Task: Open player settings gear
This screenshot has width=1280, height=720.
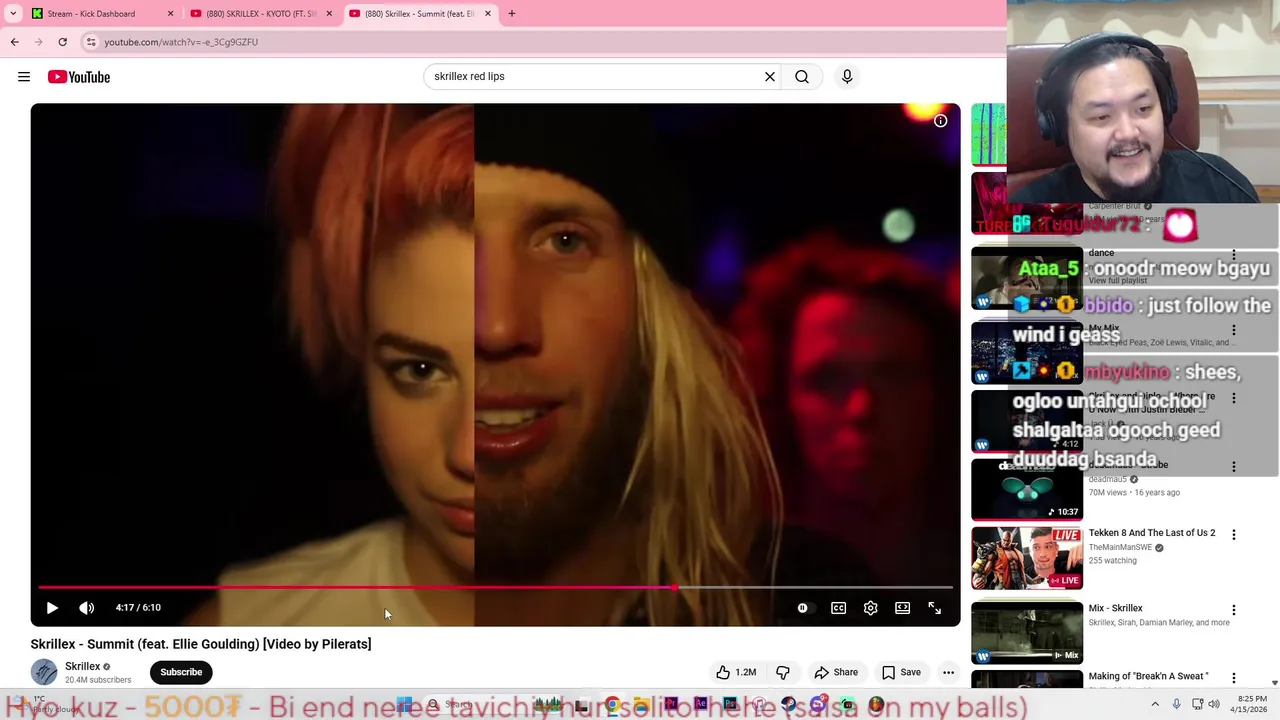Action: pos(870,608)
